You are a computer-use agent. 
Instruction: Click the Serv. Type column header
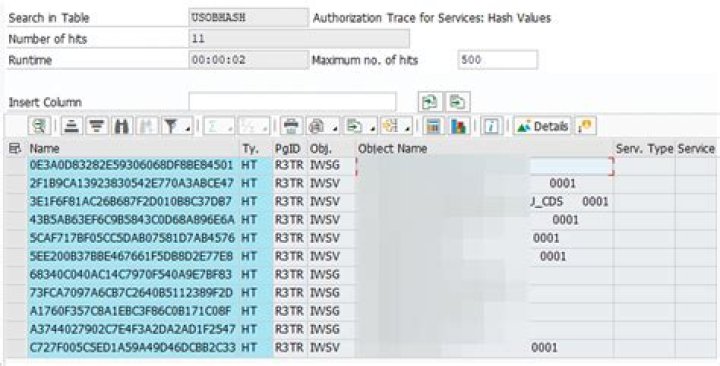point(644,148)
